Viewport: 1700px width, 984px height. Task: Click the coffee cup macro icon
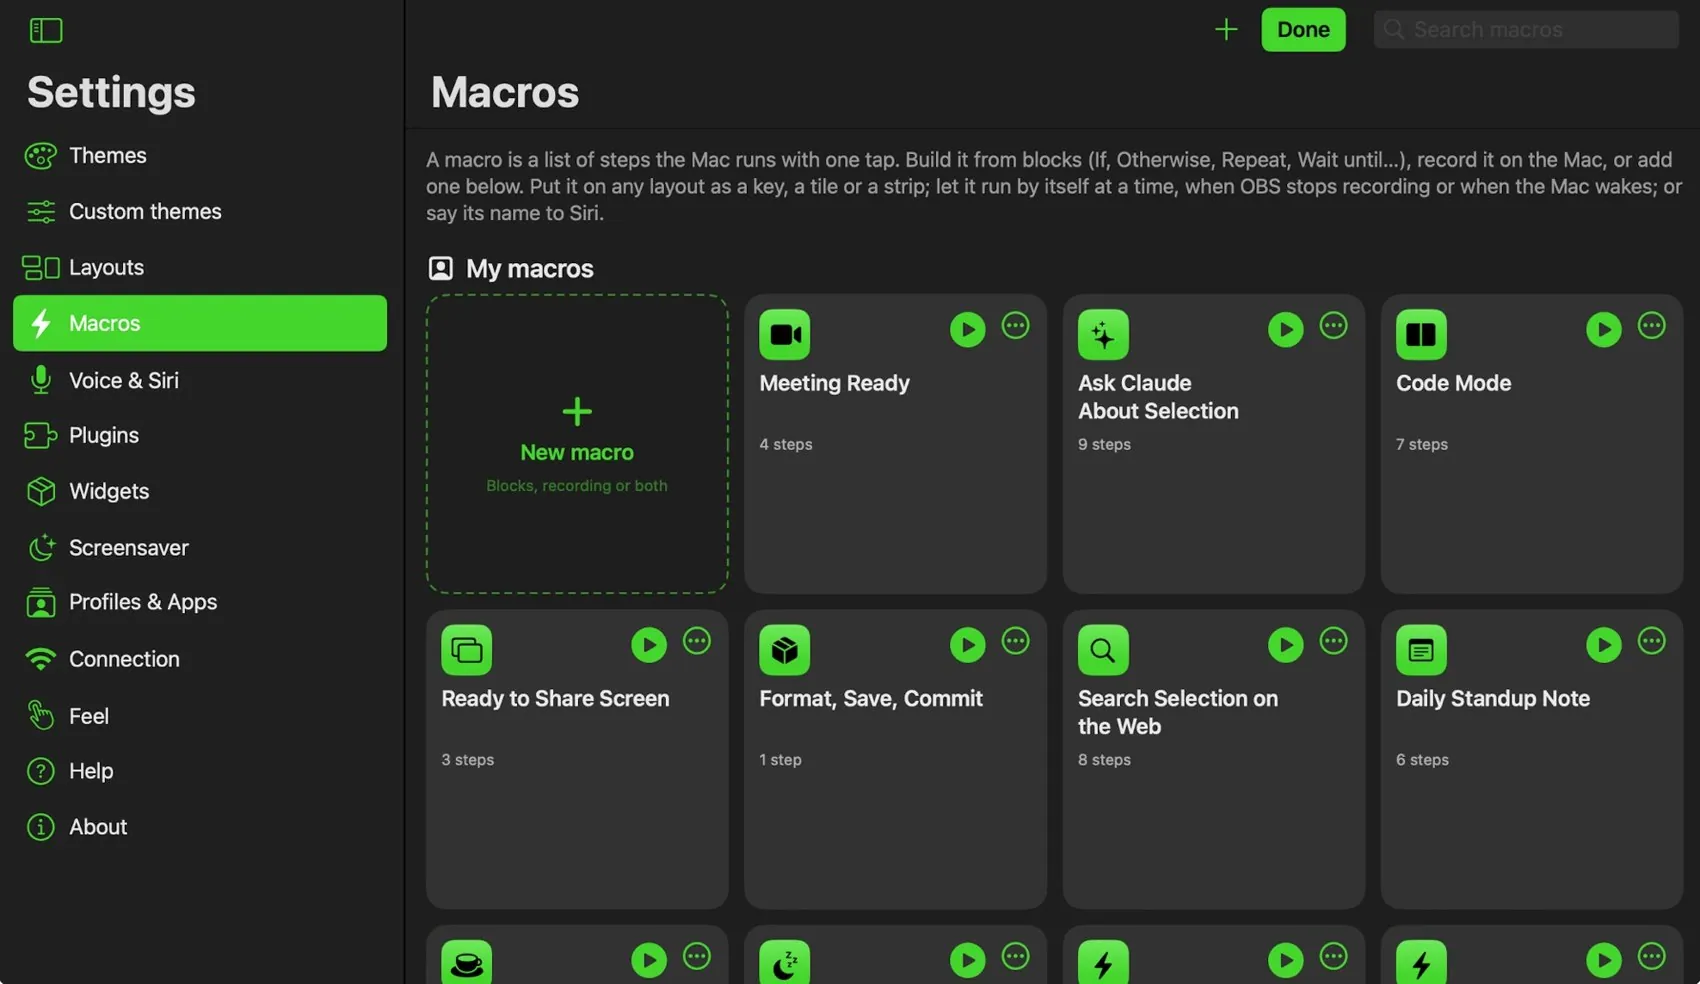tap(467, 962)
